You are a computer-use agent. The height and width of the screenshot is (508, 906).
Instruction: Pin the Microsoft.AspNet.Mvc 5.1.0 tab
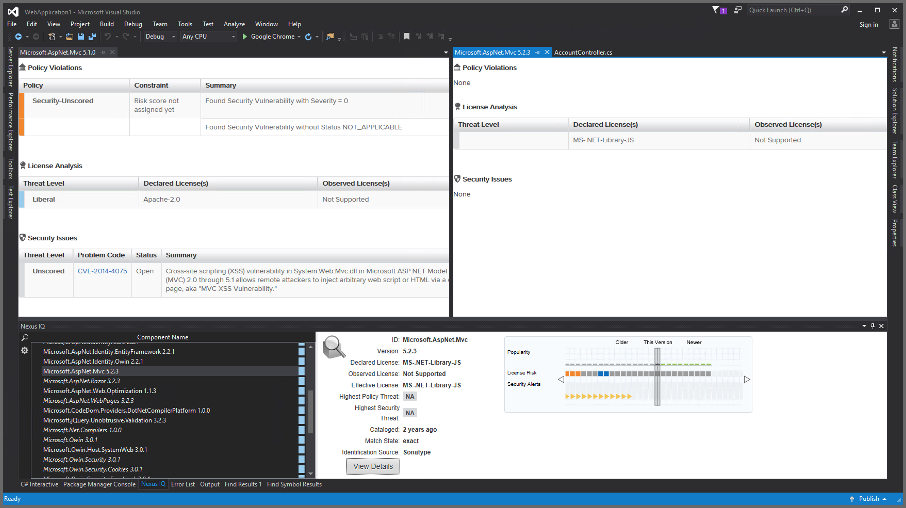coord(103,53)
